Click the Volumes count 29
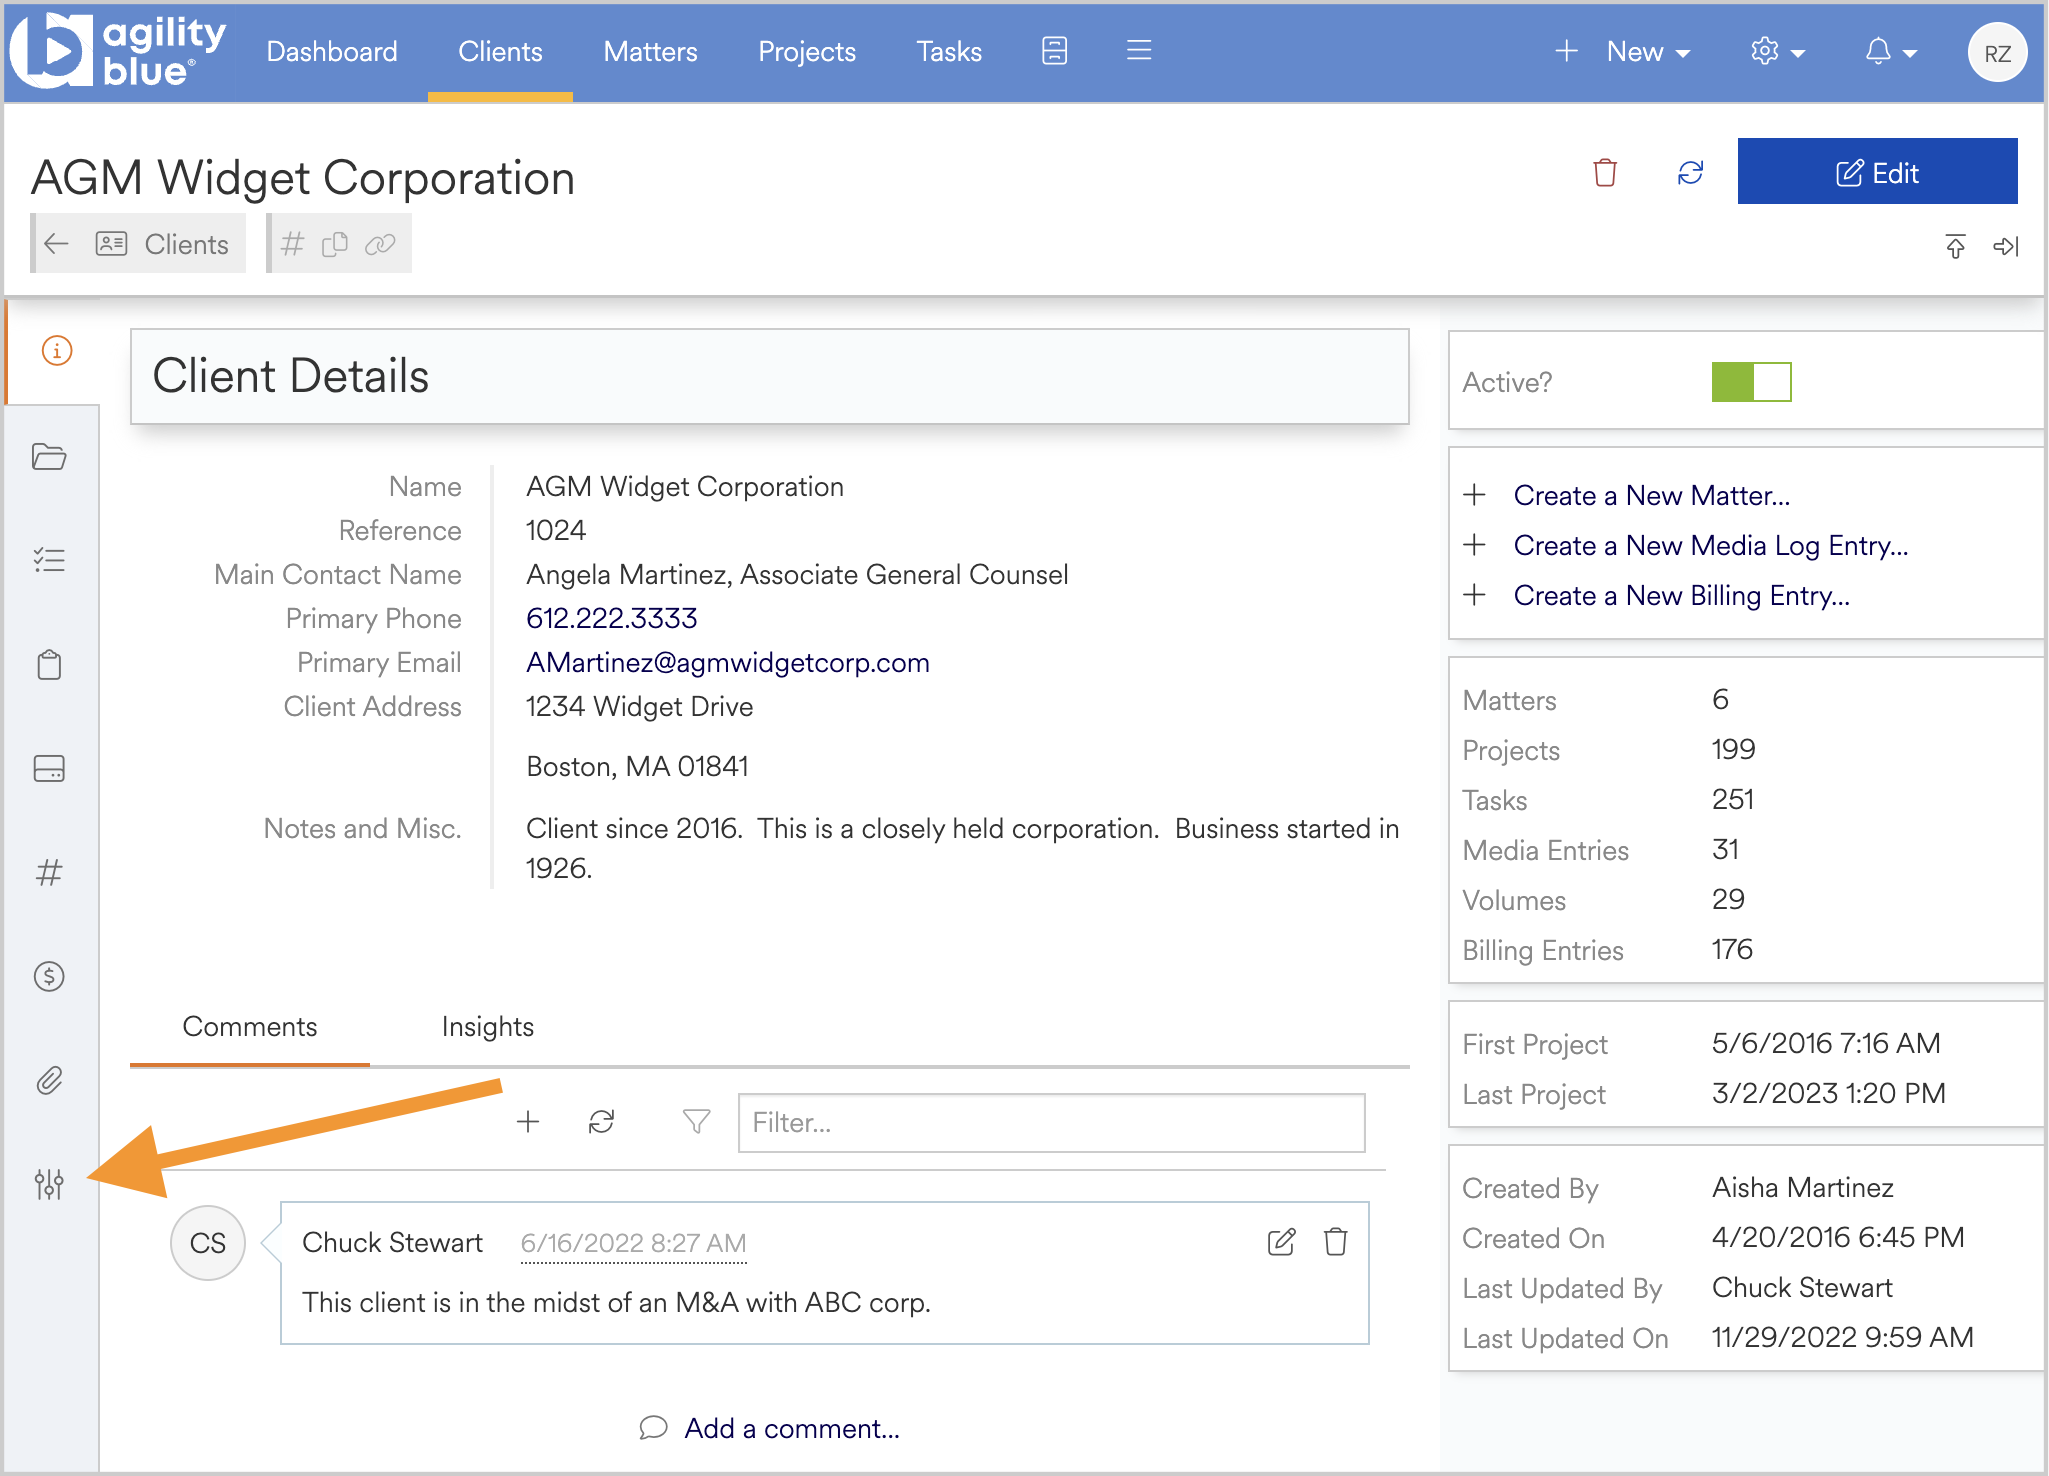This screenshot has width=2049, height=1476. coord(1728,899)
